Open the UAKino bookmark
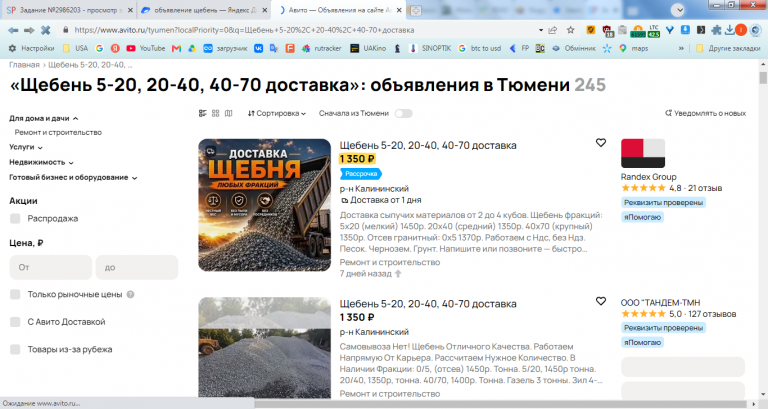 368,48
